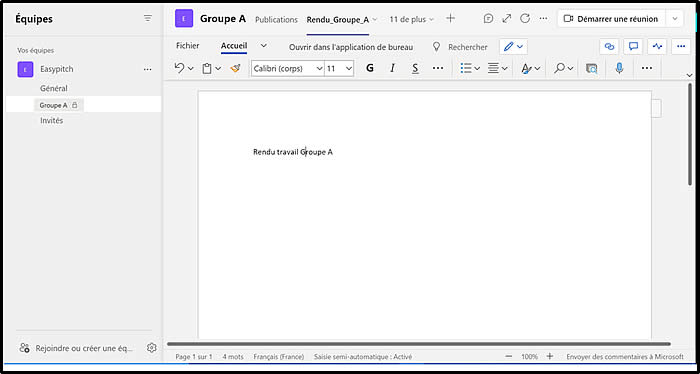
Task: Click the Find magnifier icon
Action: coord(559,68)
